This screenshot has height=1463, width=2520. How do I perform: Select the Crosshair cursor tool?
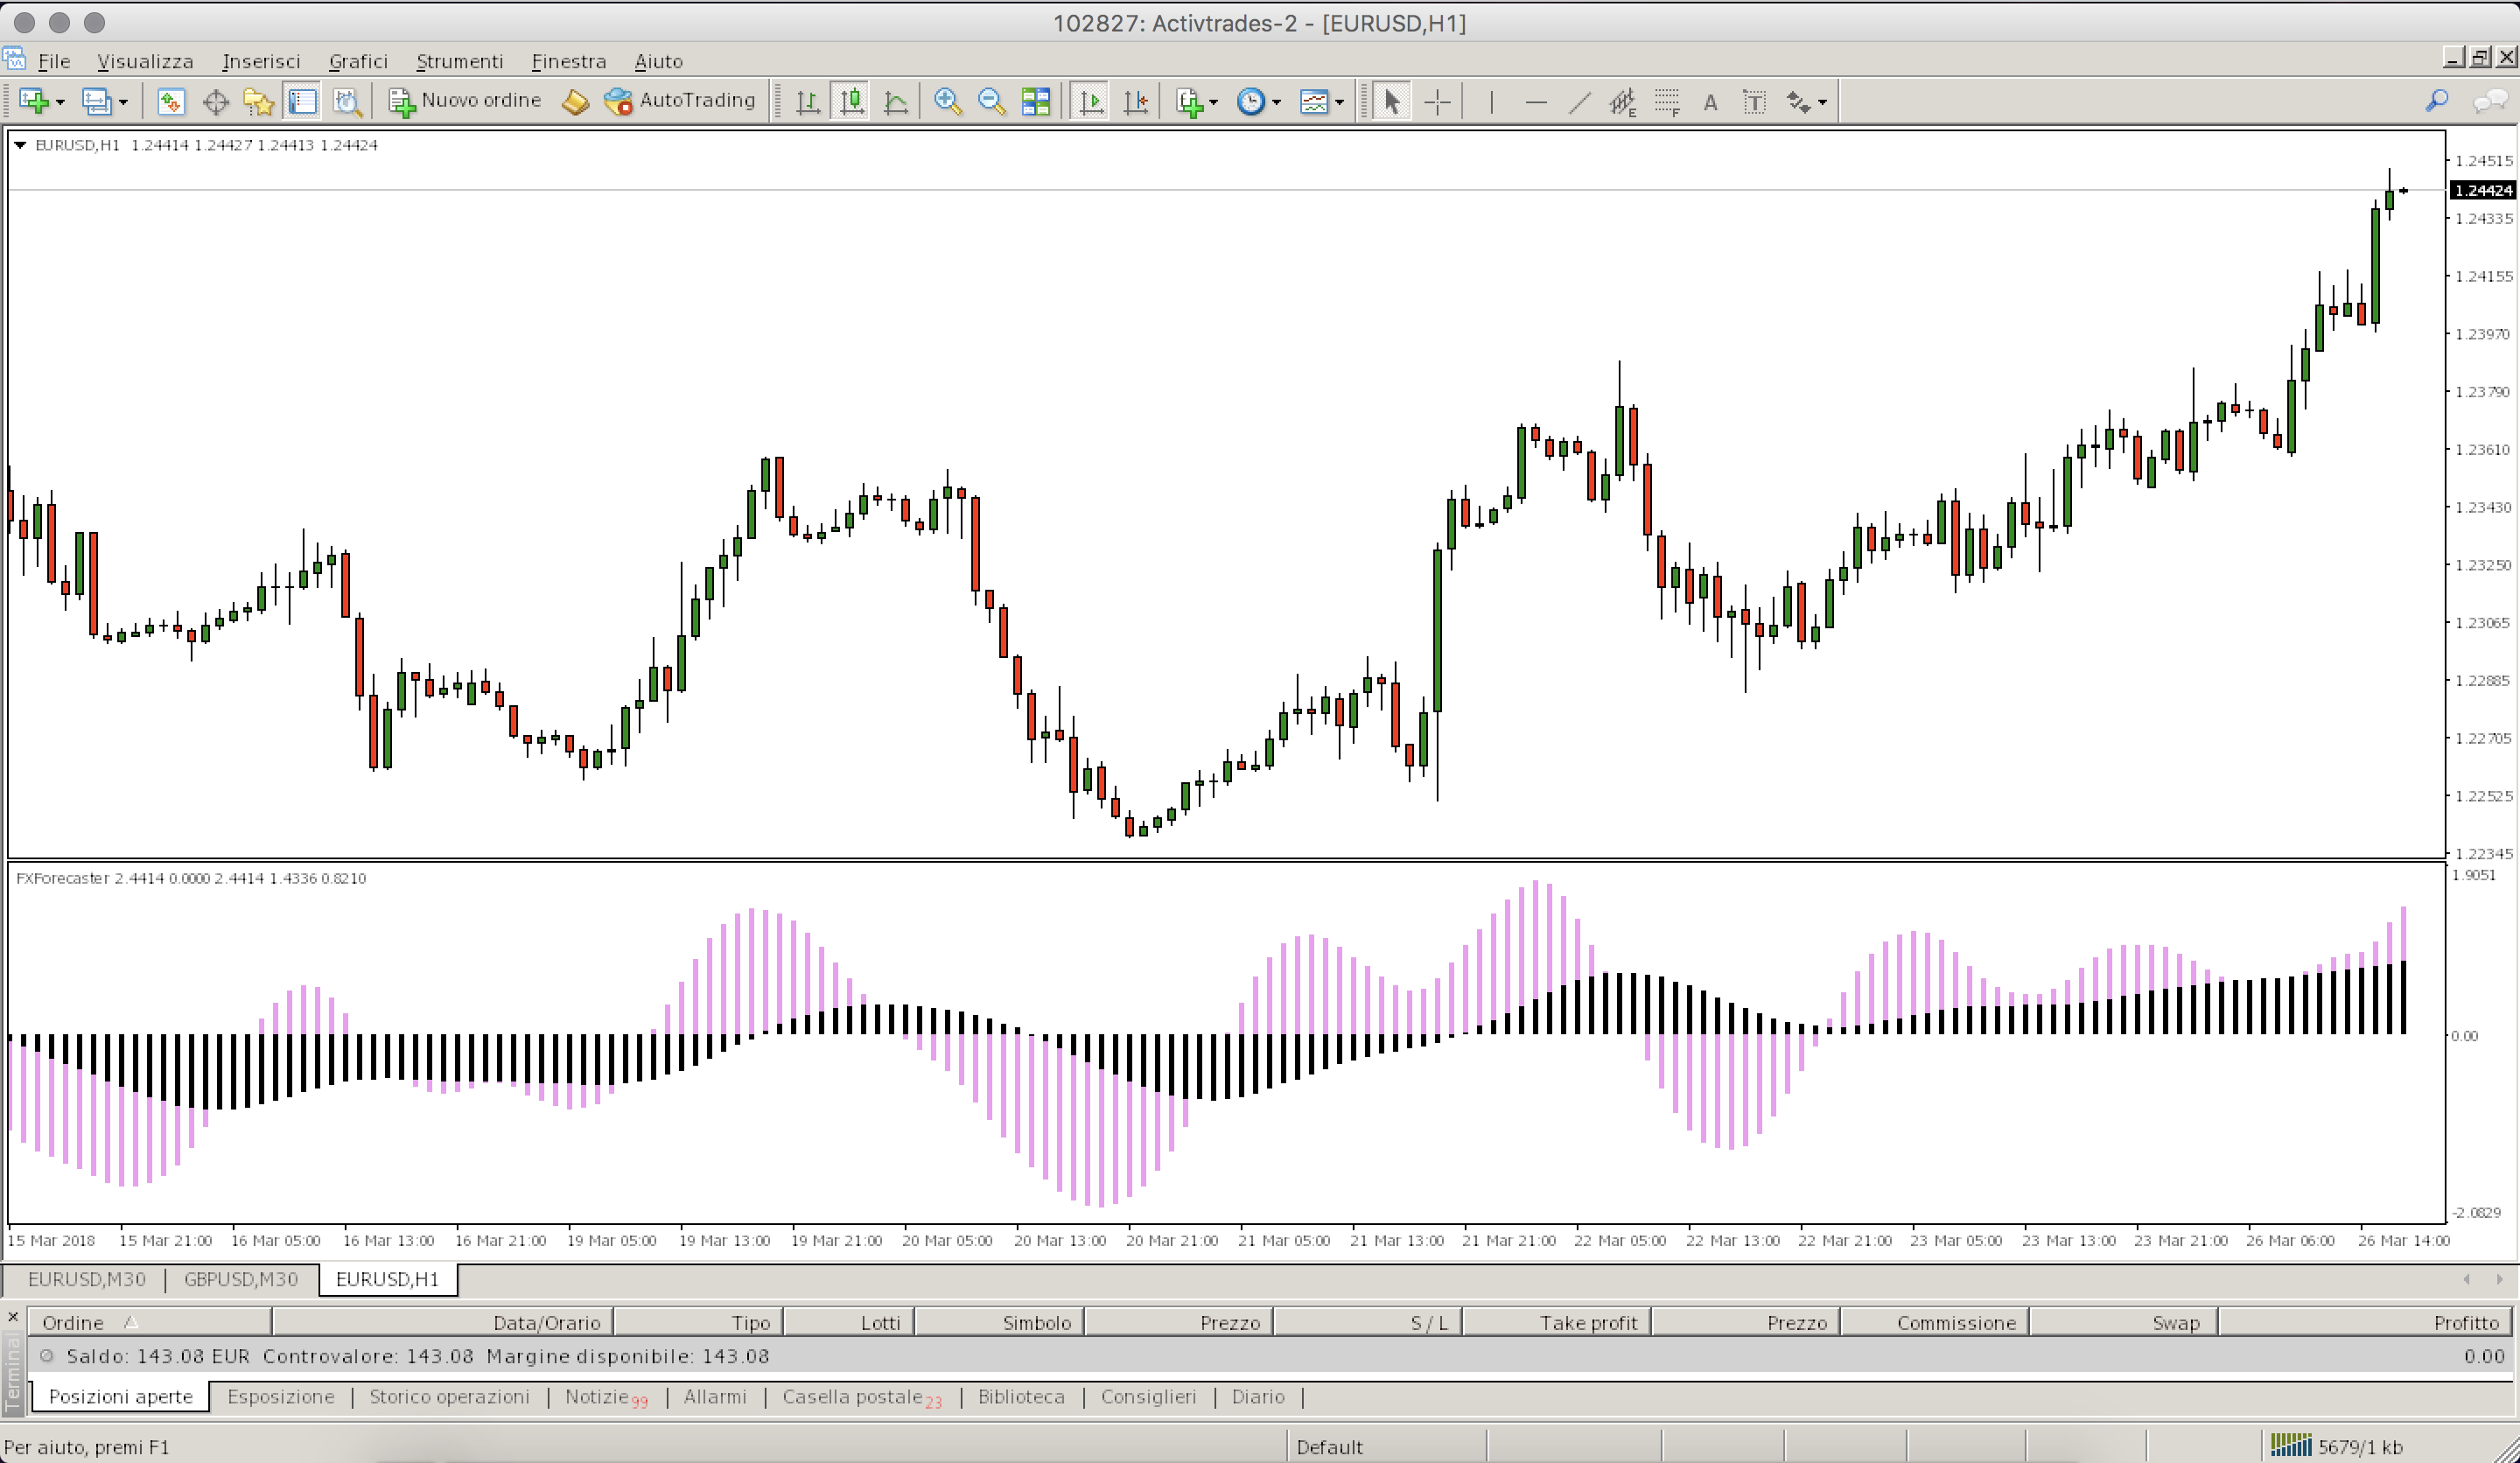pyautogui.click(x=1437, y=101)
